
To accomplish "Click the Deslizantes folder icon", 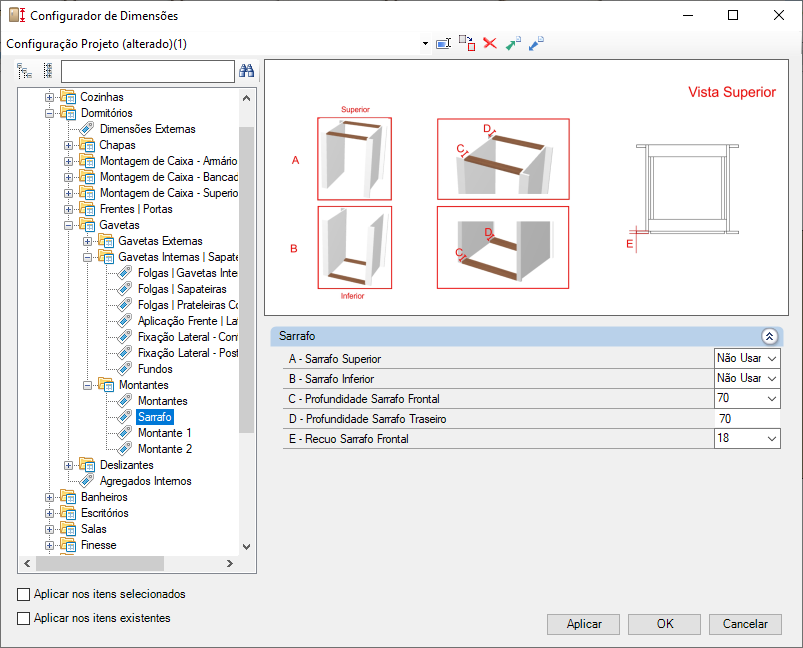I will [87, 465].
